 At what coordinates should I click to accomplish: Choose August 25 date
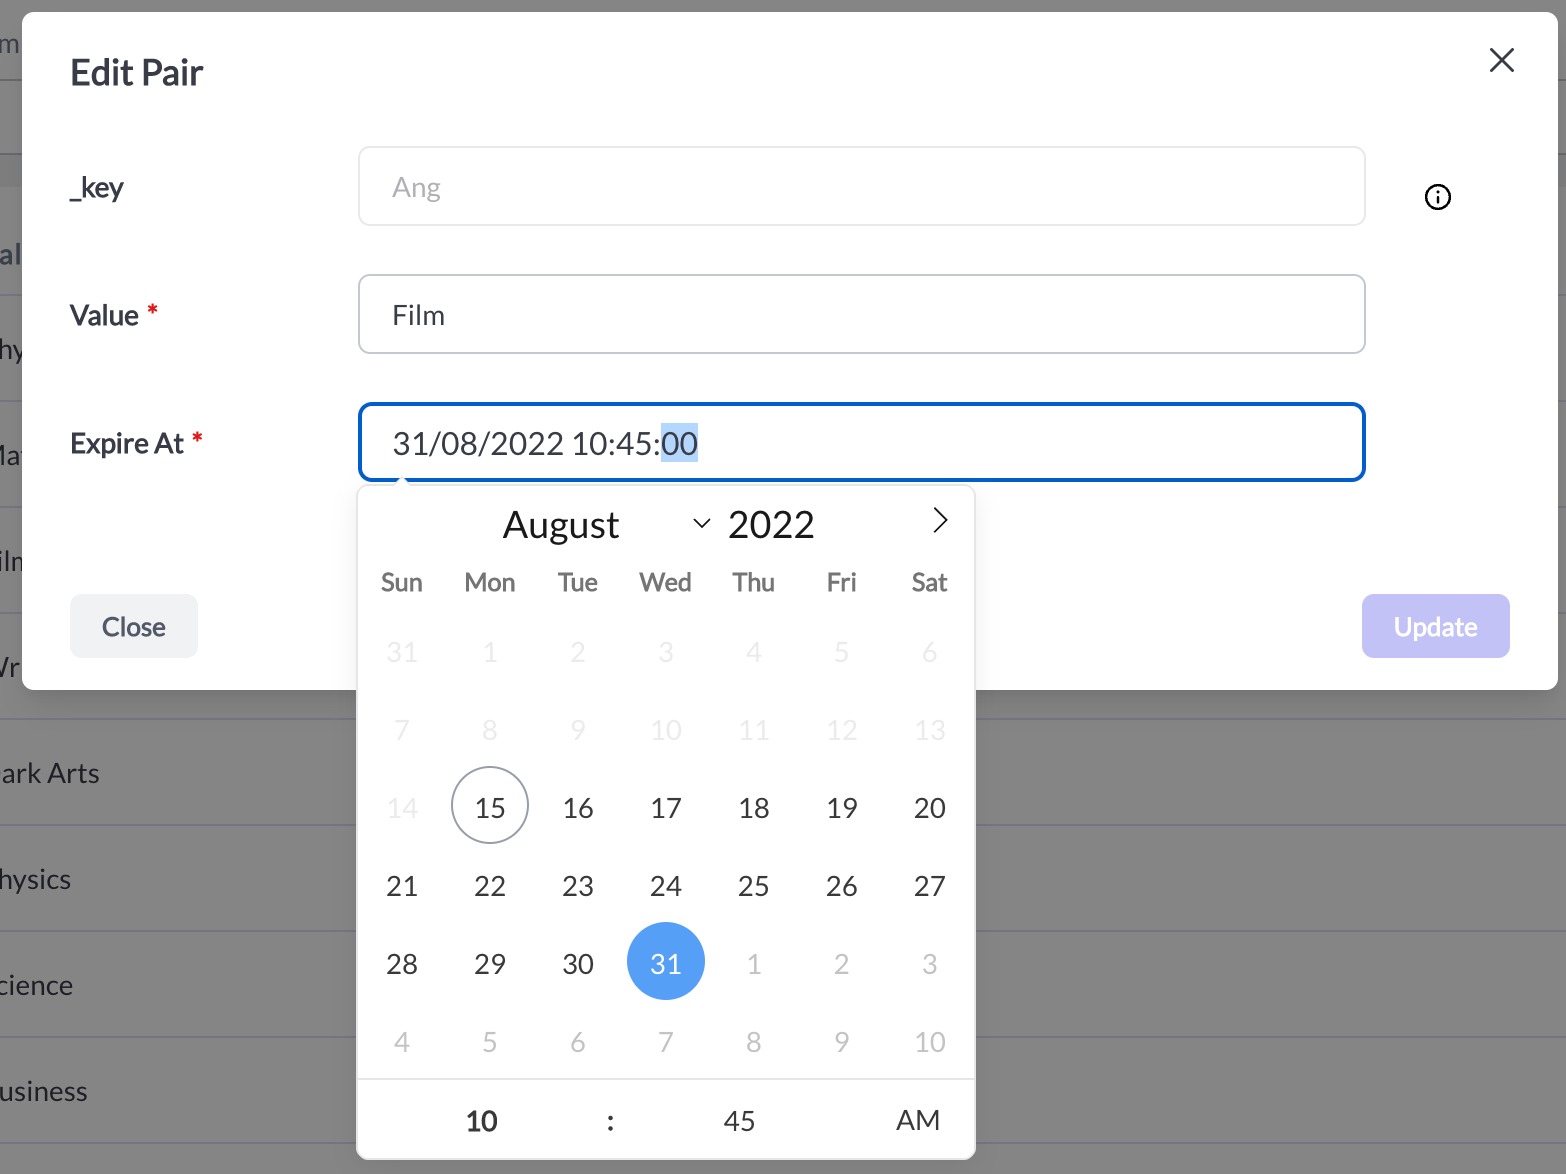click(754, 884)
